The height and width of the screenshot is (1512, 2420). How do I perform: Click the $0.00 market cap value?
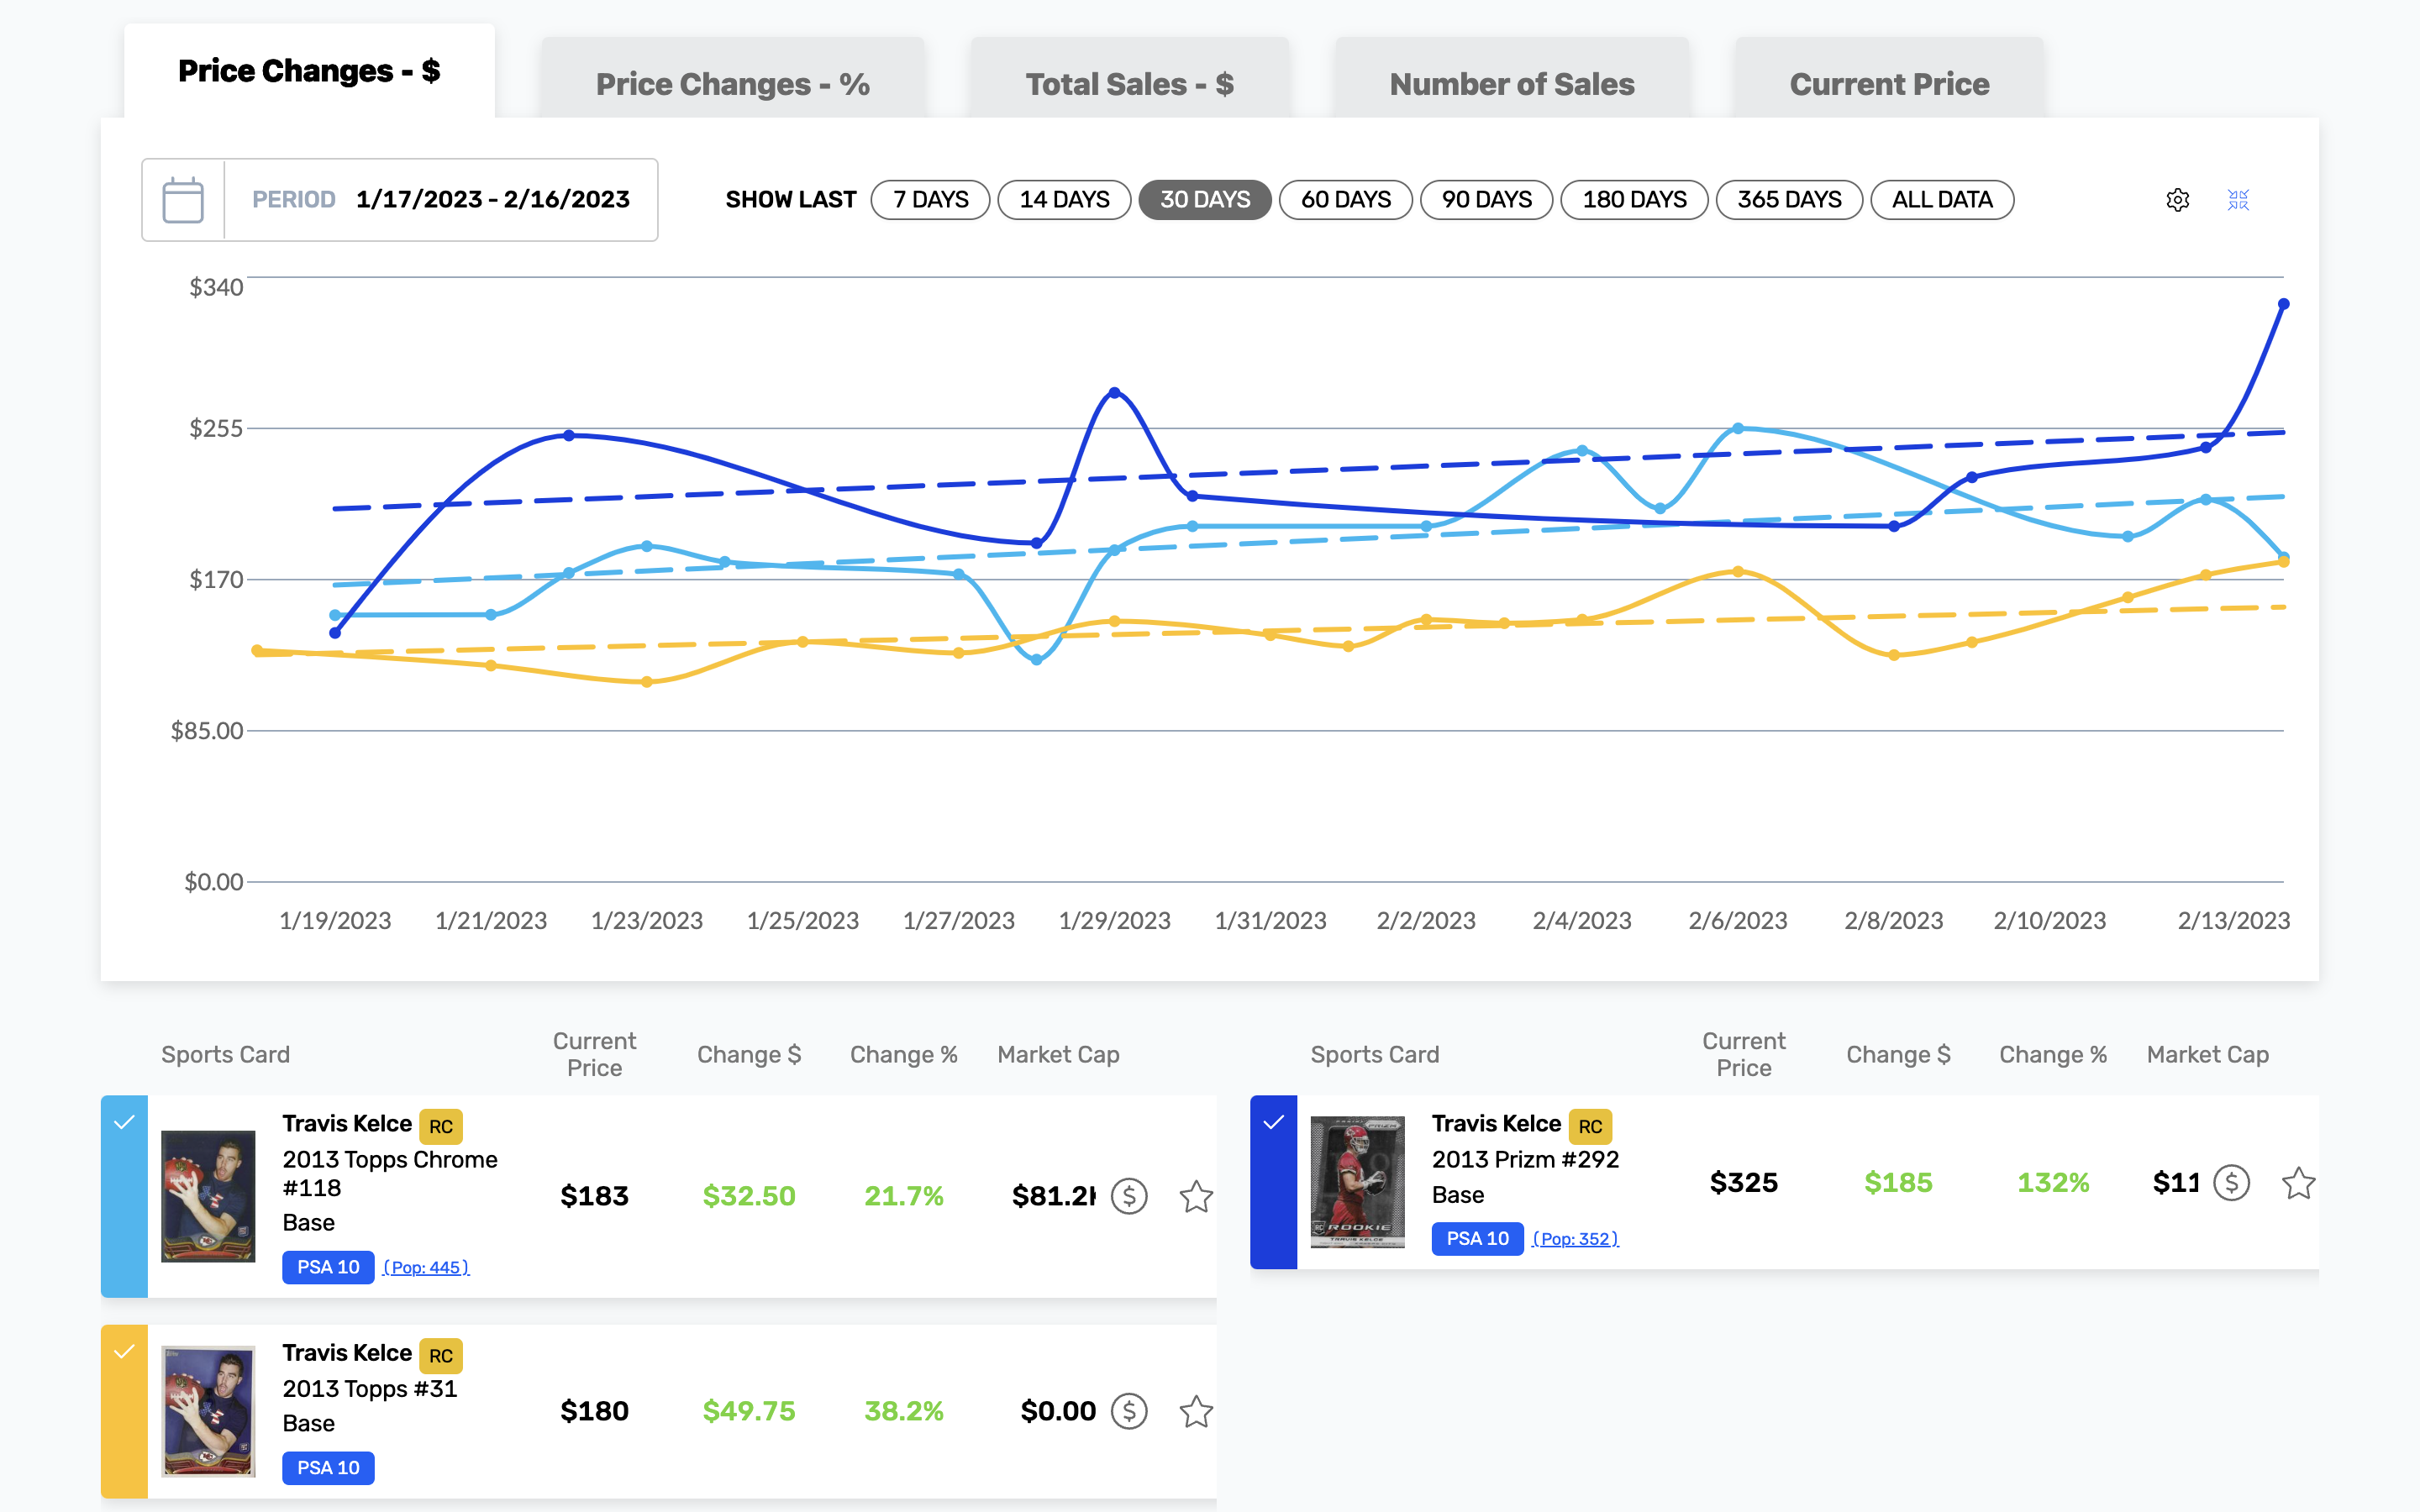click(1058, 1411)
